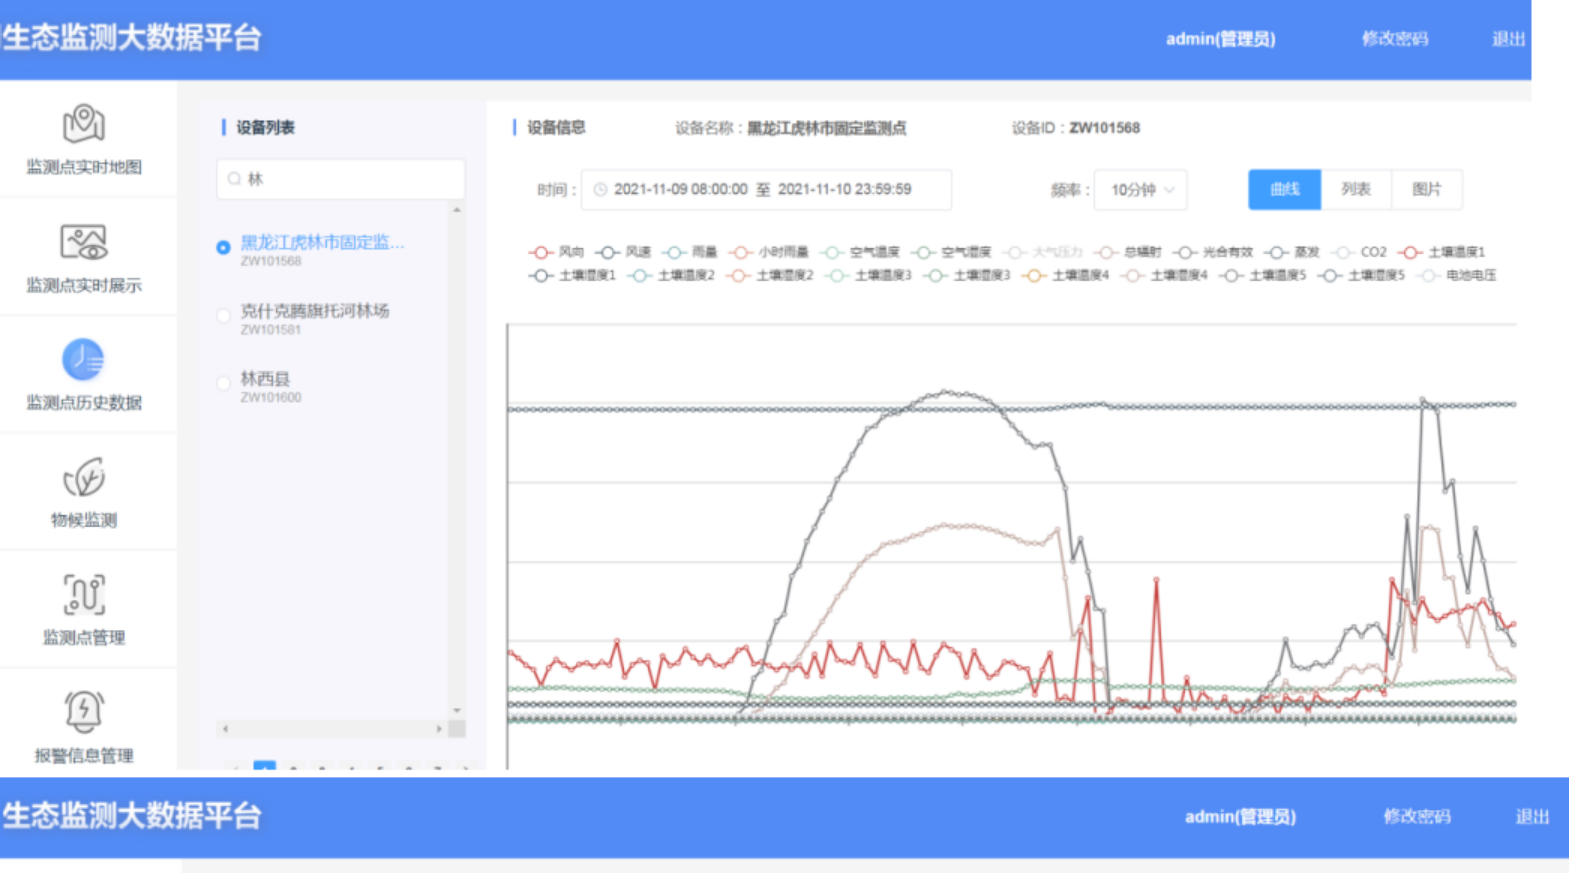Open the 物候监测 leaf icon

[84, 478]
